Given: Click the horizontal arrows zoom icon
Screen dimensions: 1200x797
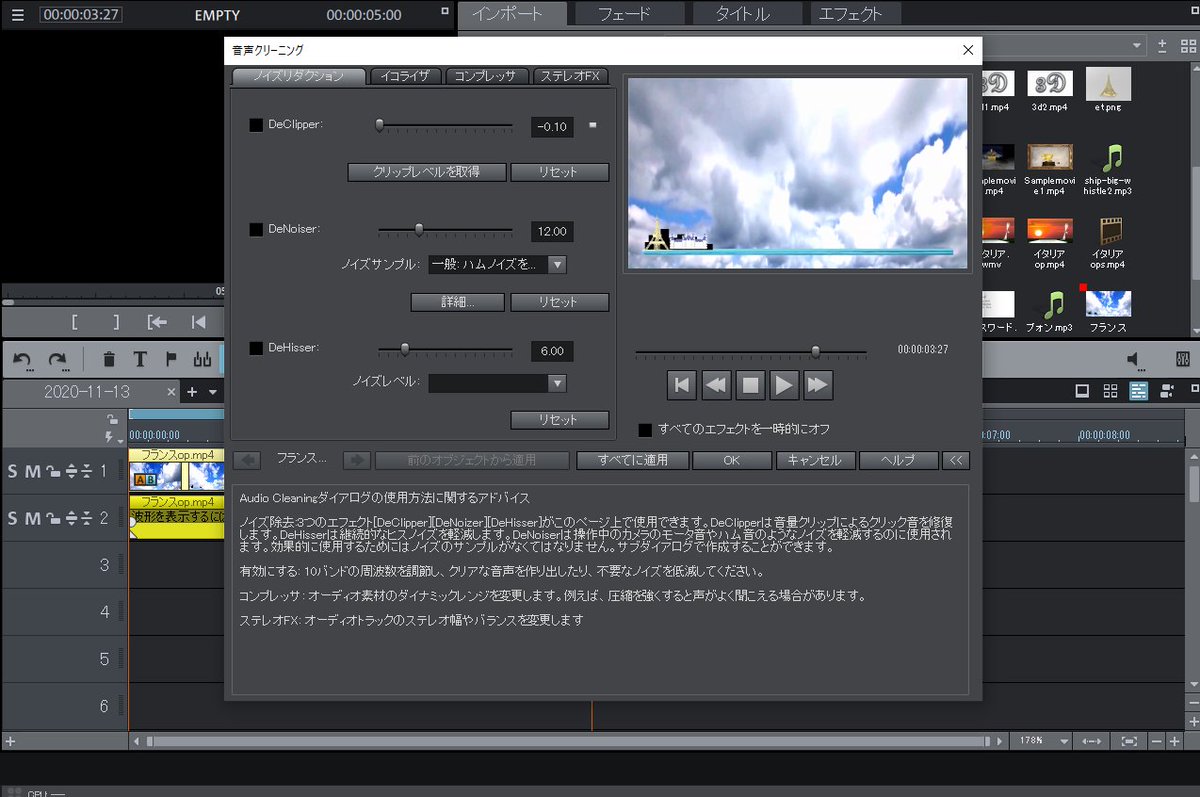Looking at the screenshot, I should (1091, 741).
